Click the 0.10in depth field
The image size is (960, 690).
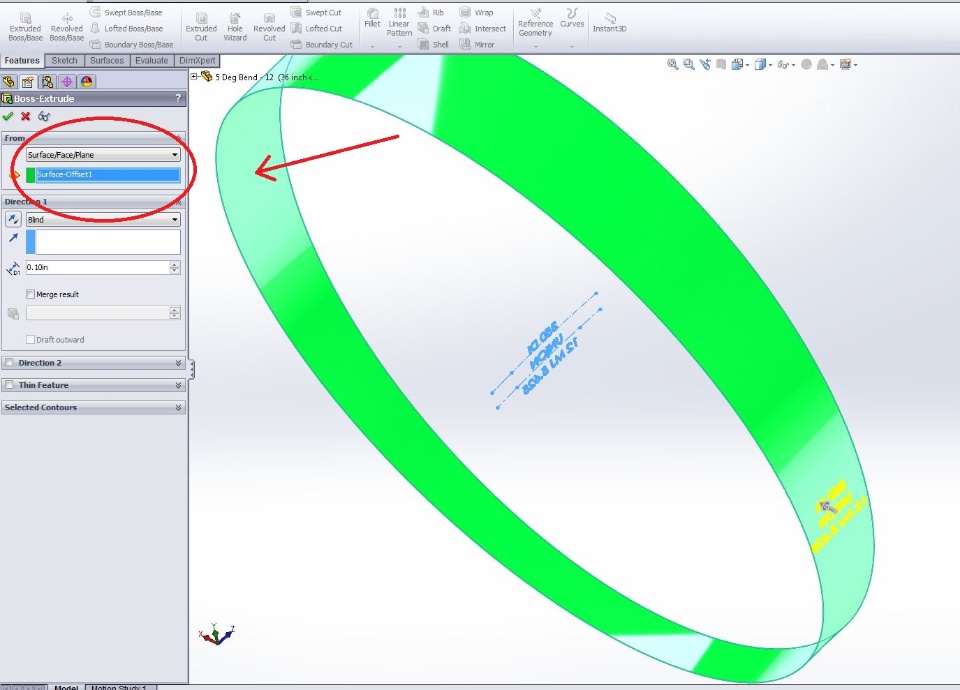coord(98,267)
